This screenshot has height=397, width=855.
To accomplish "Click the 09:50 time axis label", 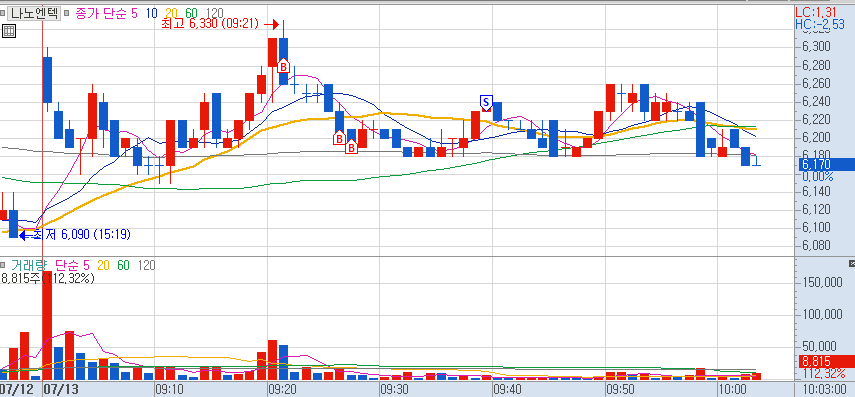I will coord(621,389).
